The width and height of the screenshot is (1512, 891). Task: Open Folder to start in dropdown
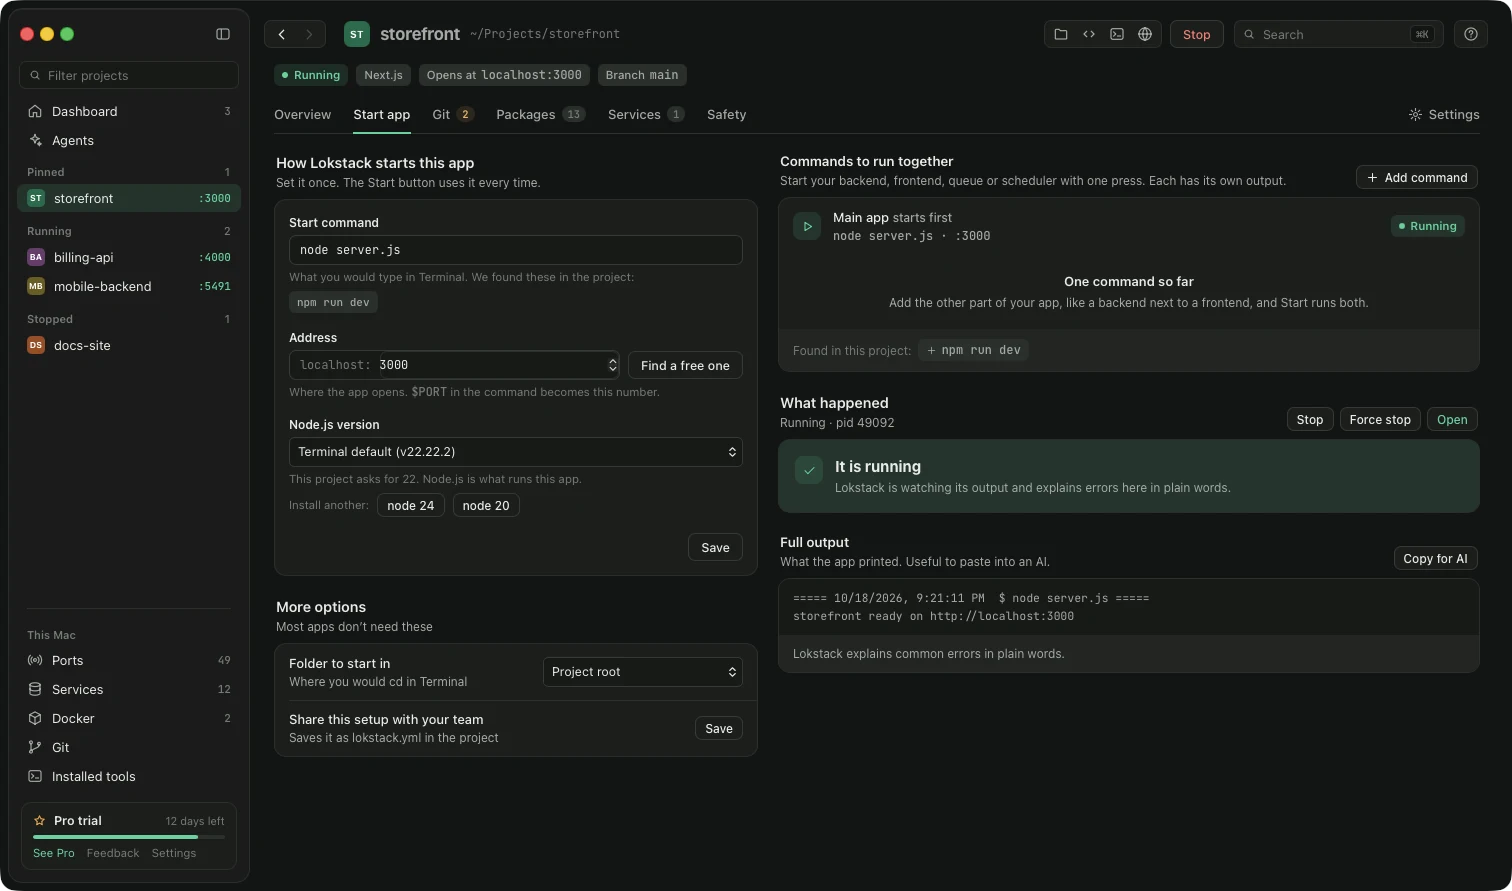pos(643,672)
